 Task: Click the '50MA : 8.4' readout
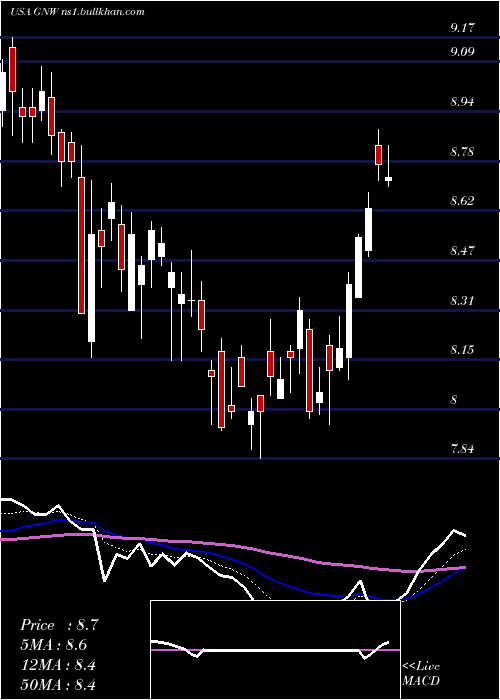click(58, 684)
